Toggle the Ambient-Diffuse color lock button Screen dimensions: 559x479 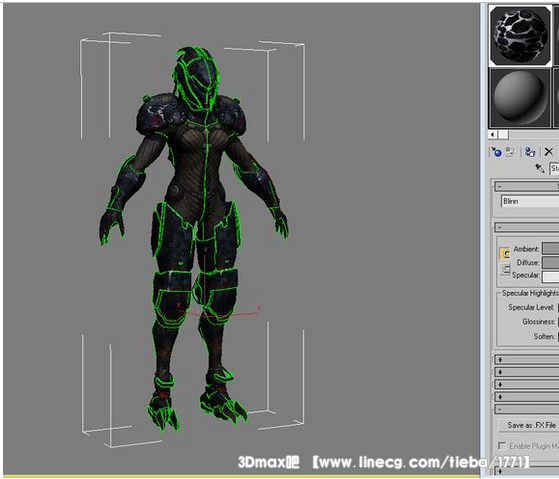(504, 253)
